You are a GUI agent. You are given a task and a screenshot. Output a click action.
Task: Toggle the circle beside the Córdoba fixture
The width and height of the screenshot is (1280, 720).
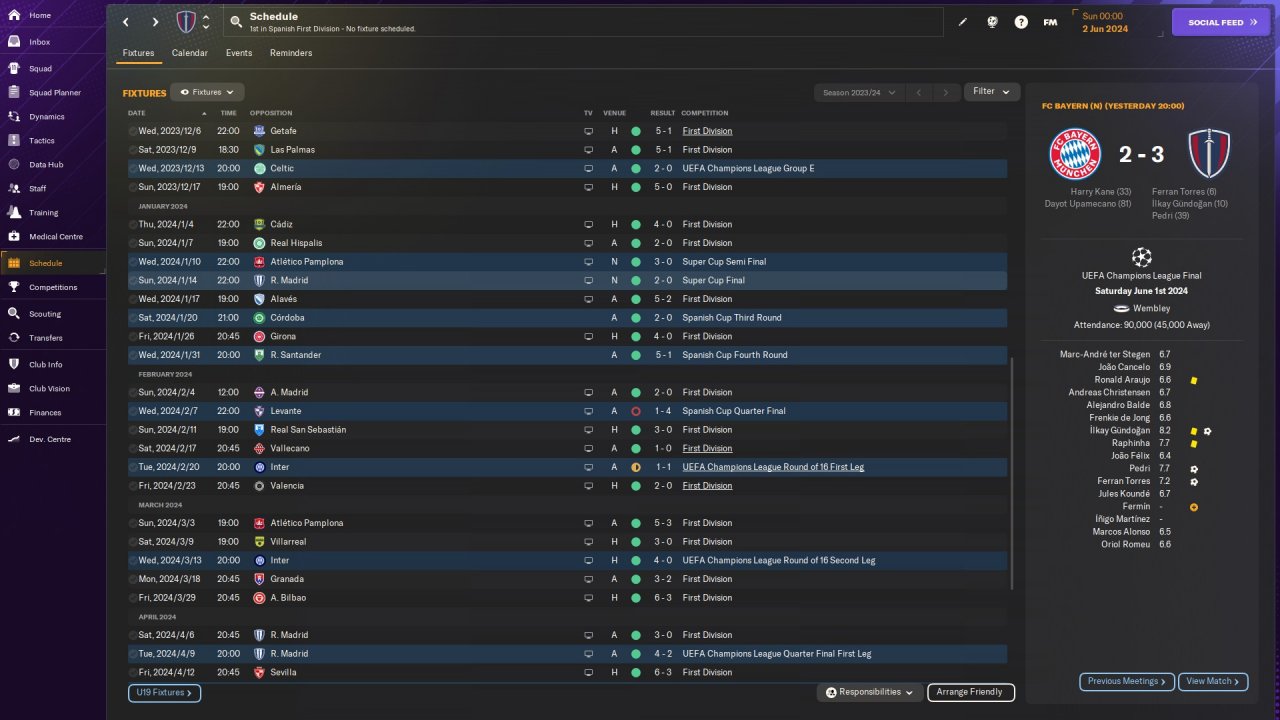[x=133, y=318]
